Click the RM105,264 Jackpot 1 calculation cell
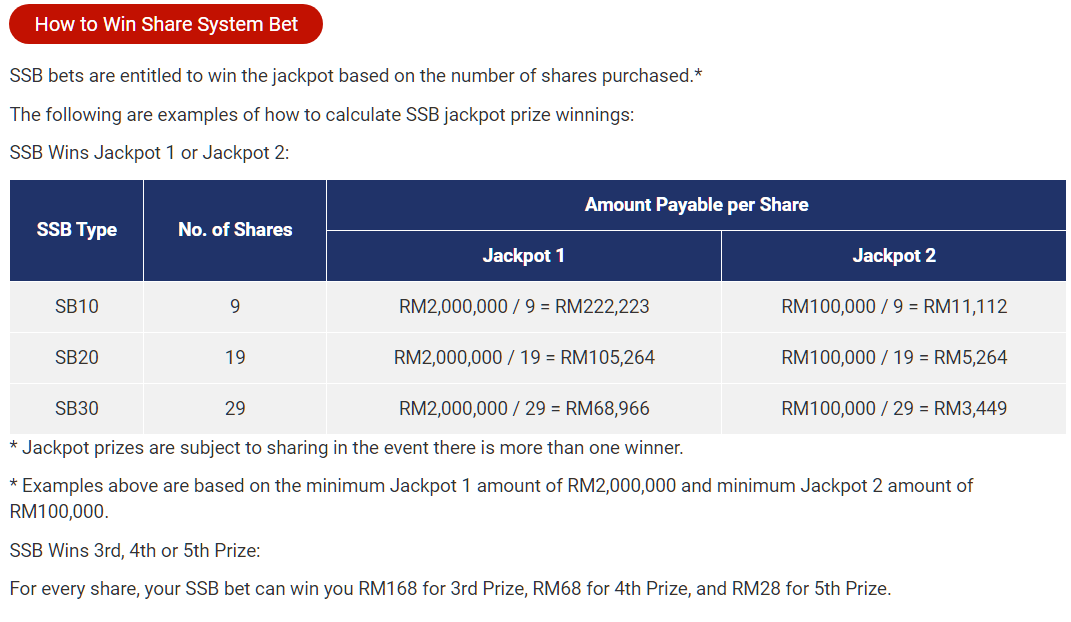 pos(524,358)
